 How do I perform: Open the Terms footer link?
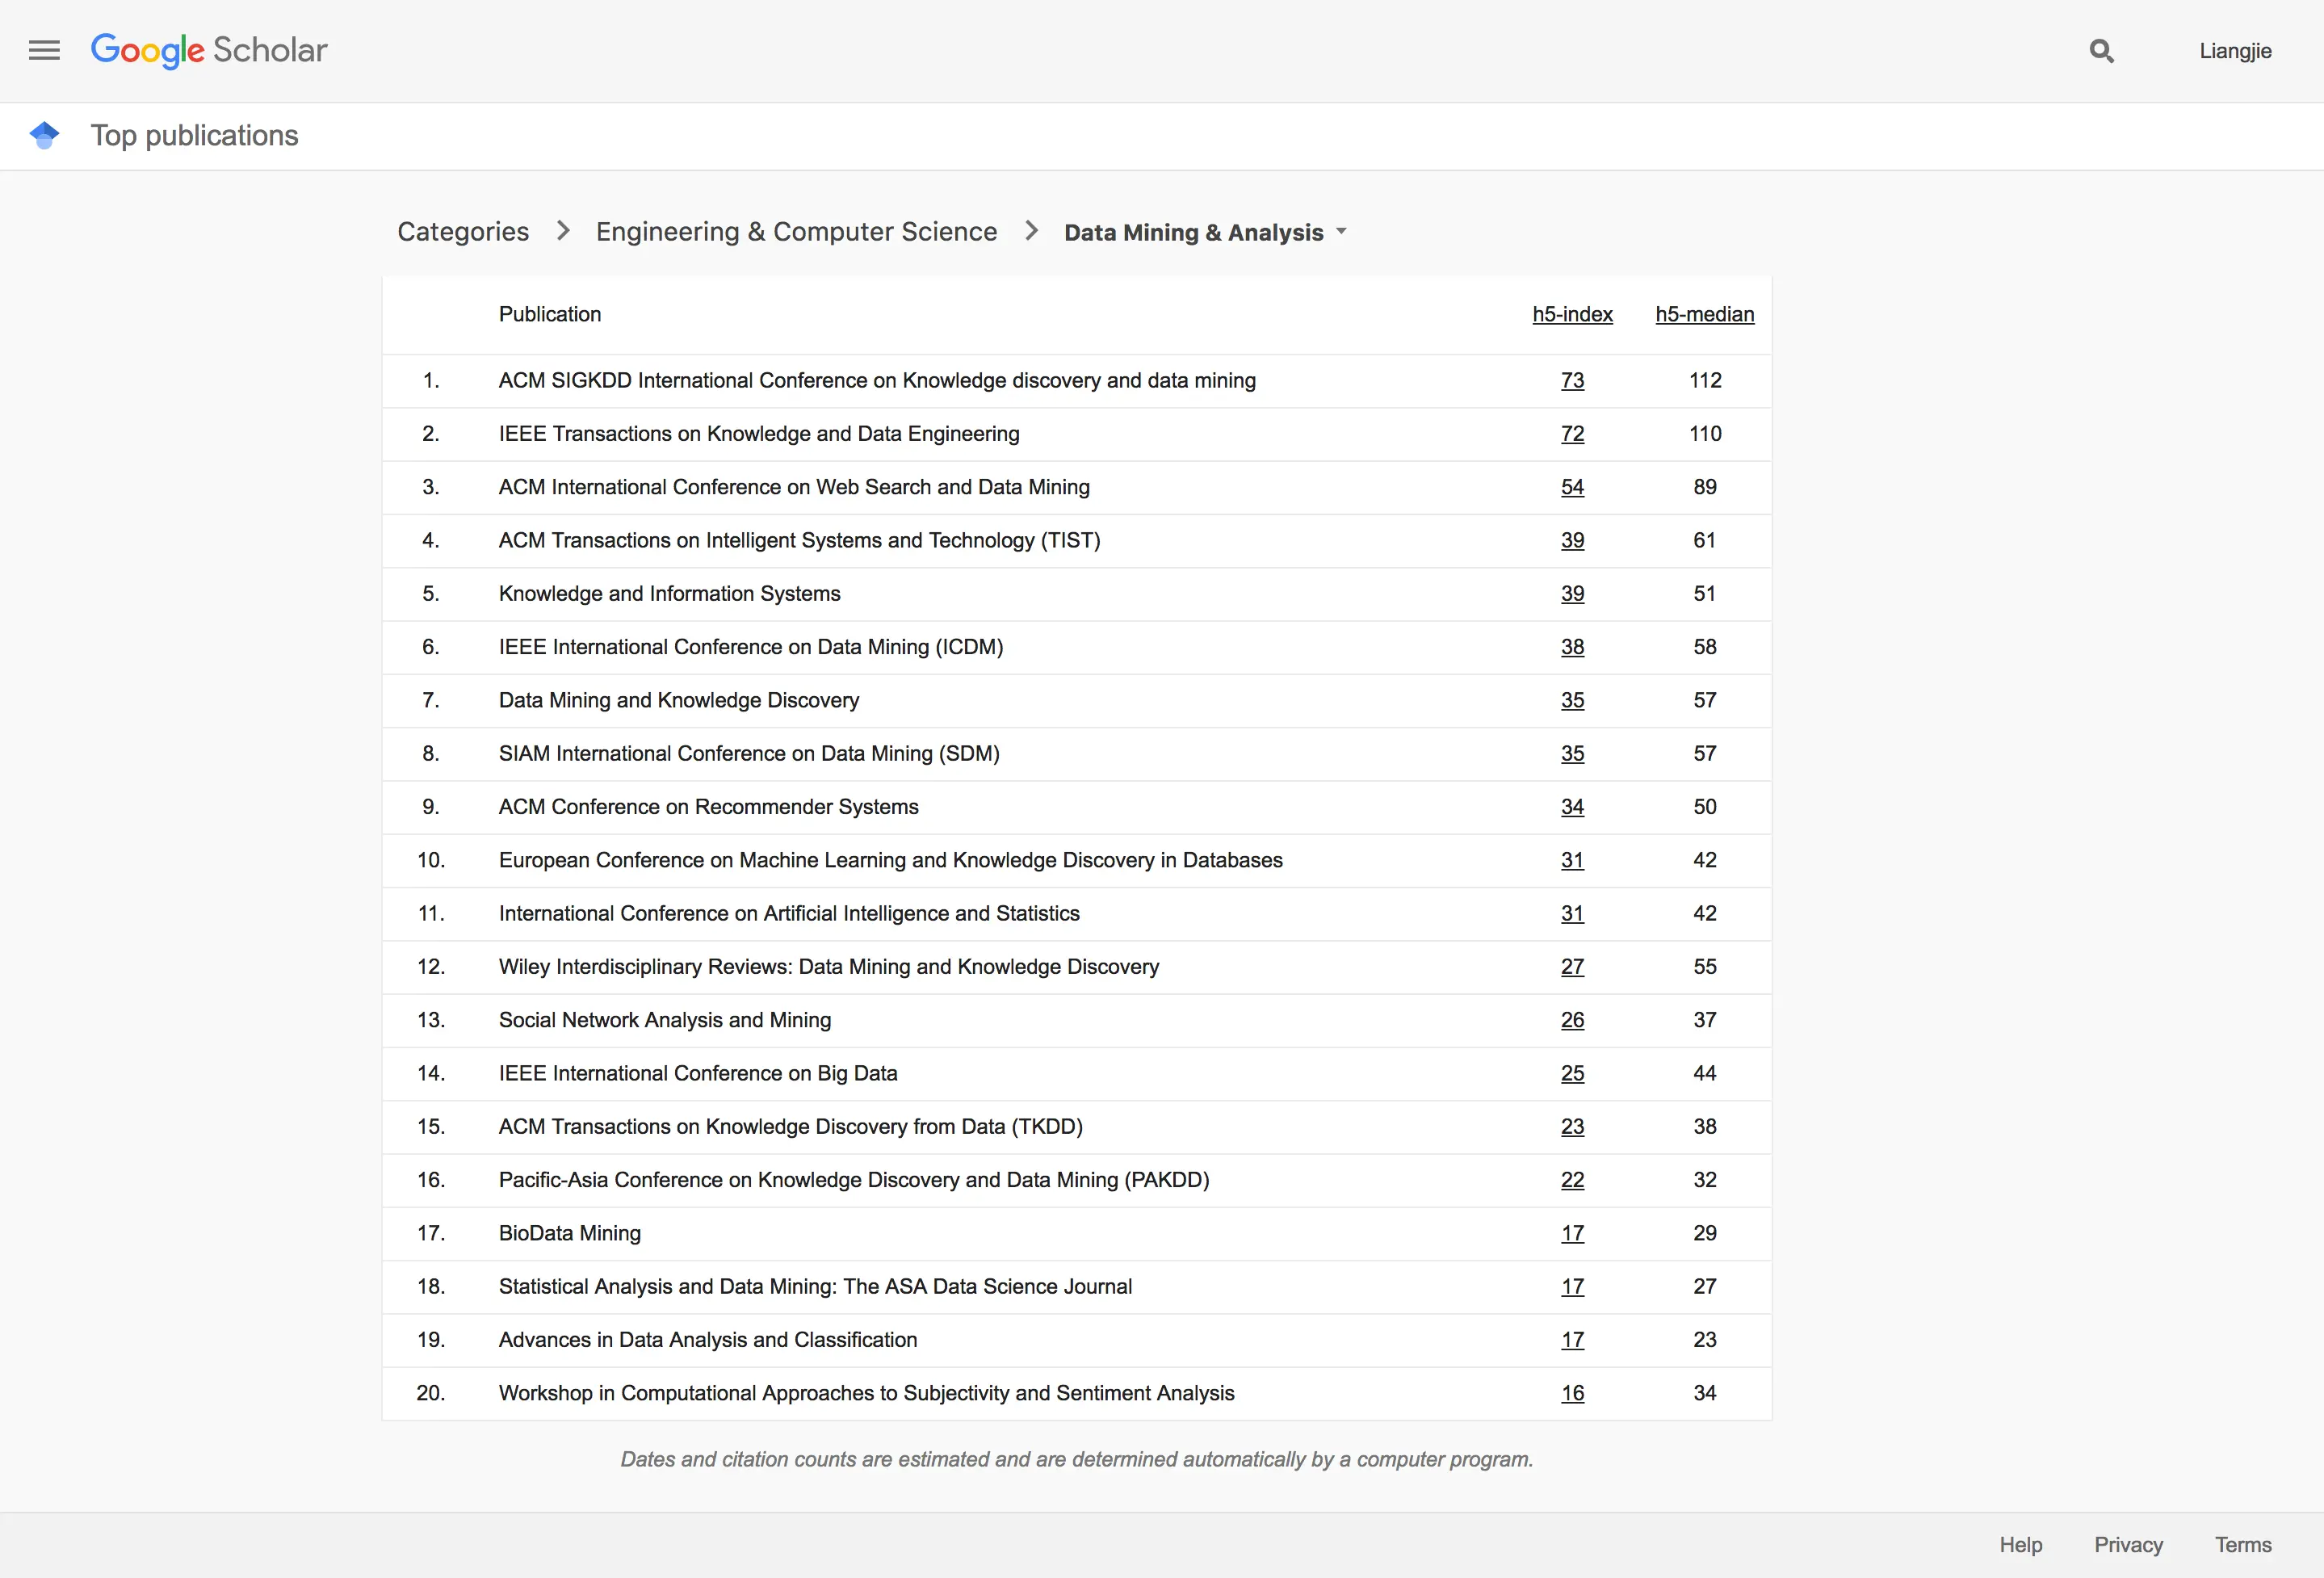(x=2243, y=1545)
